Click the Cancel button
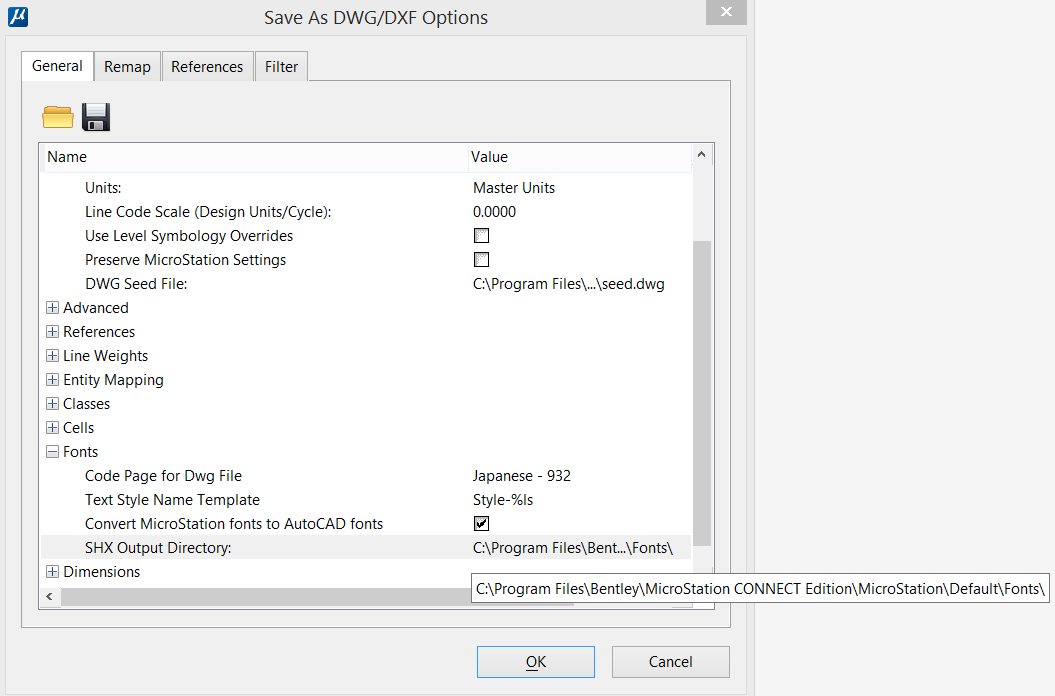Image resolution: width=1055 pixels, height=696 pixels. (x=670, y=662)
